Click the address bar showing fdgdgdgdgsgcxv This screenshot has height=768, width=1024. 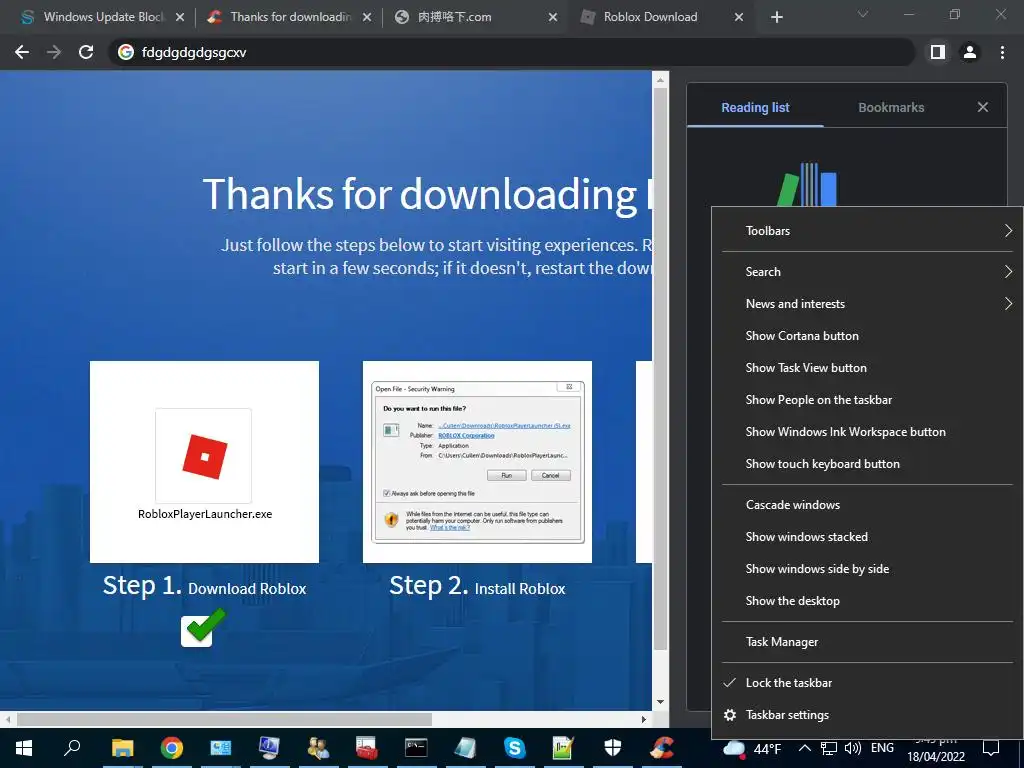click(513, 52)
